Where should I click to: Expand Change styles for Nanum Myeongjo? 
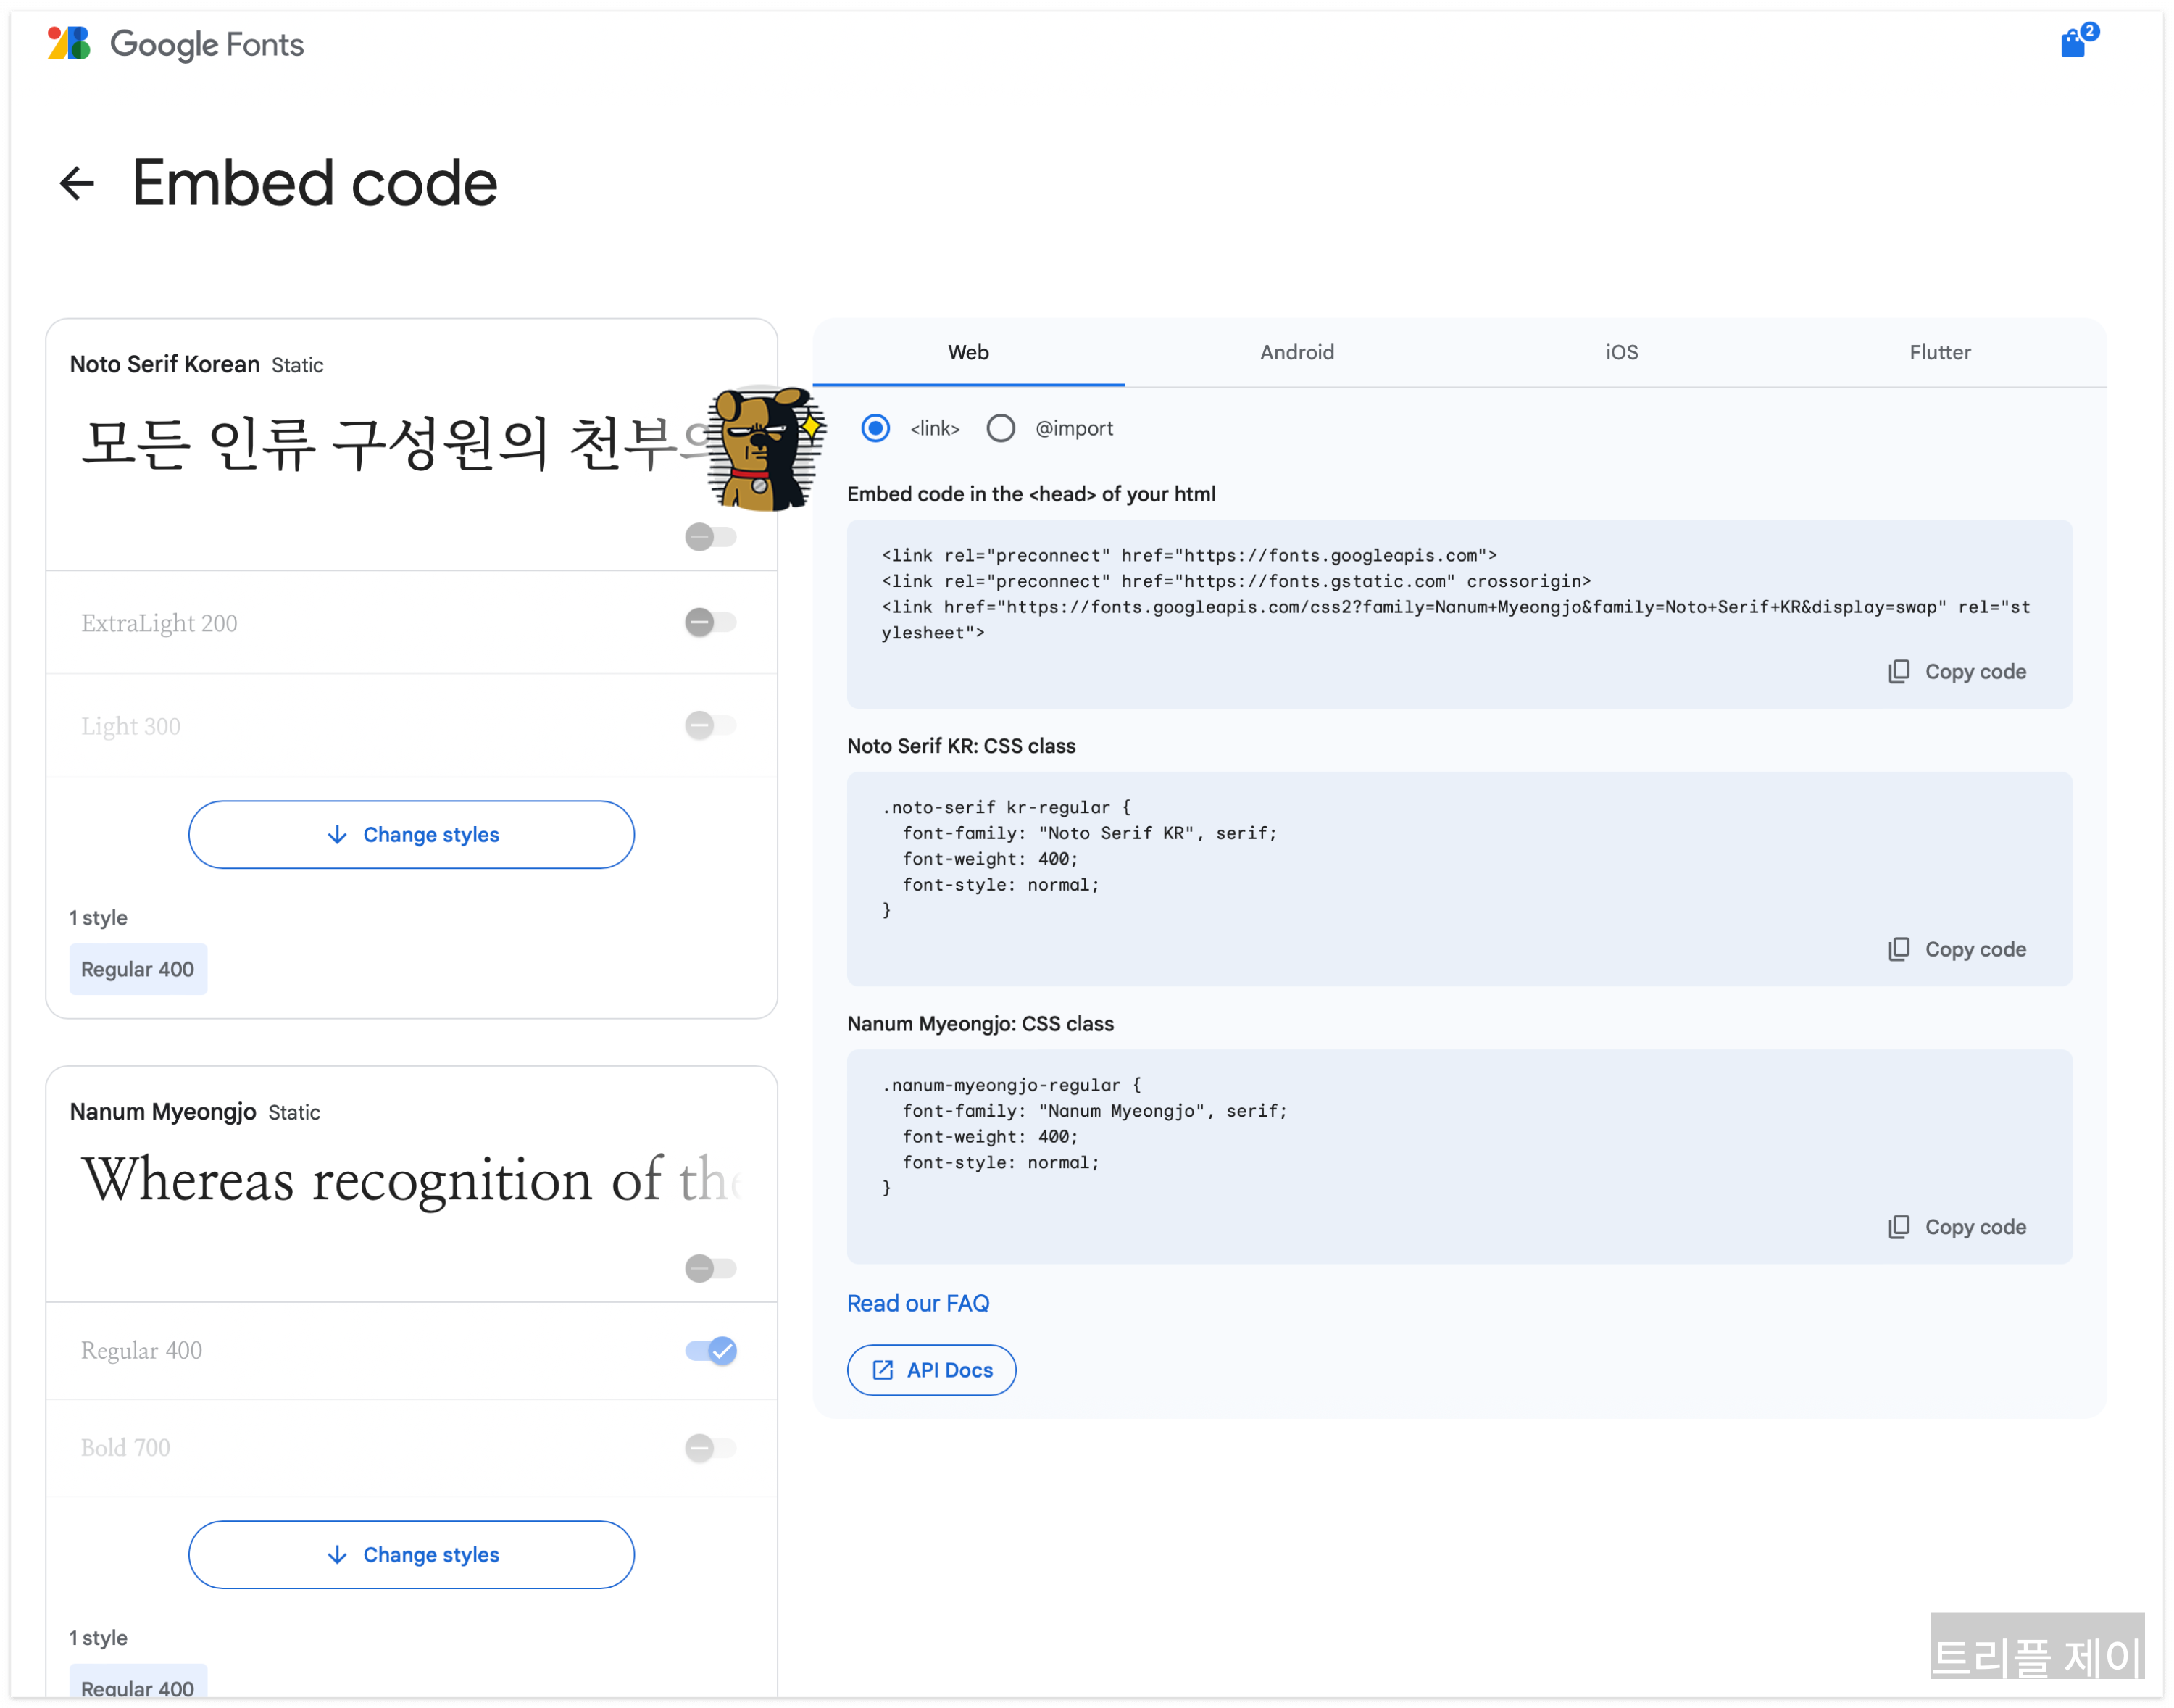tap(411, 1554)
